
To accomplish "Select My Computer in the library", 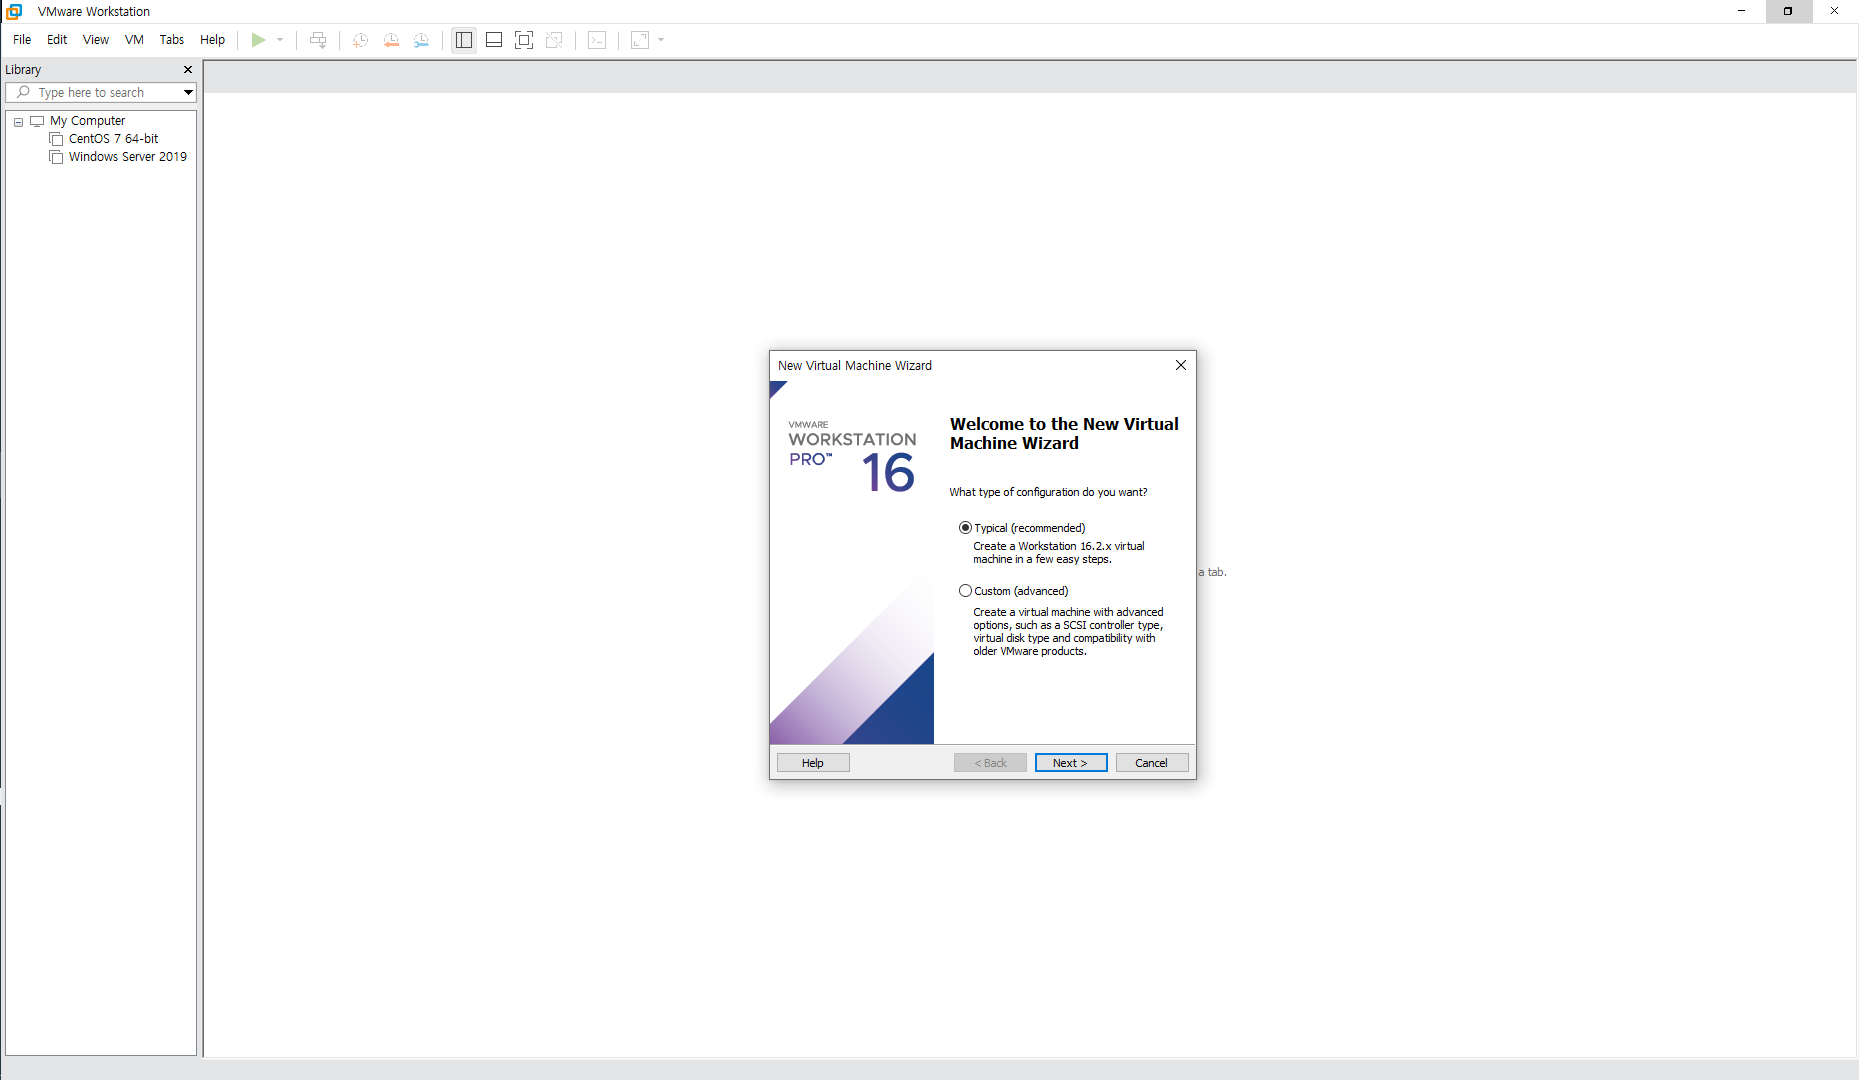I will point(88,121).
